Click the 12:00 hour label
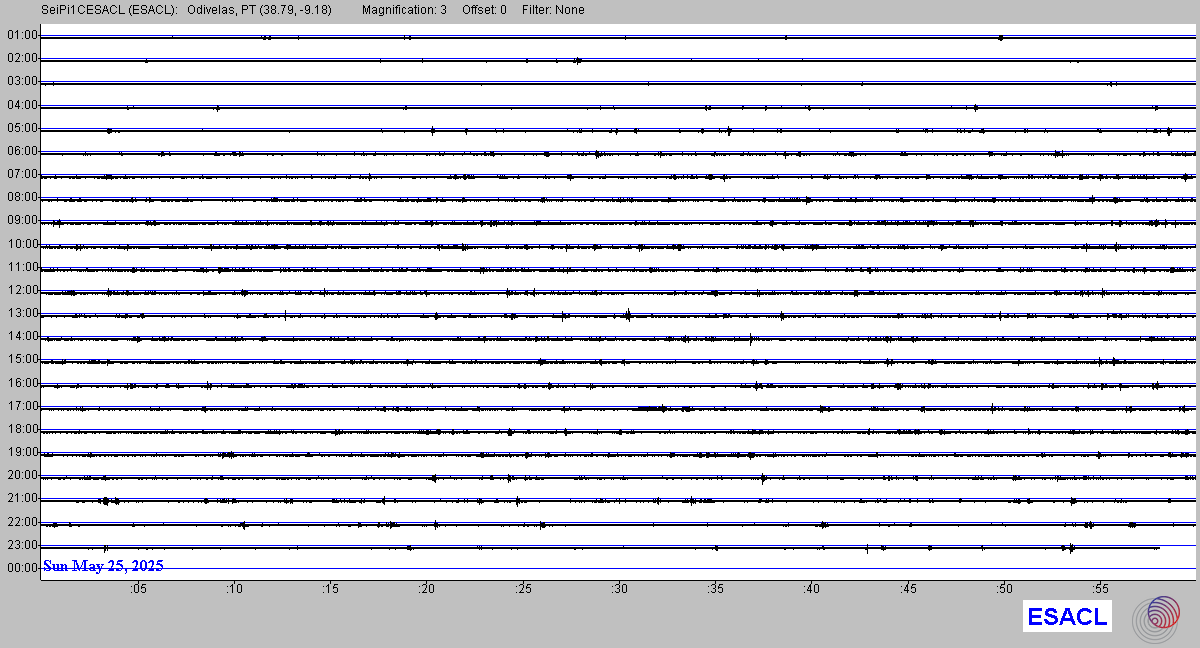The width and height of the screenshot is (1200, 648). tap(22, 290)
